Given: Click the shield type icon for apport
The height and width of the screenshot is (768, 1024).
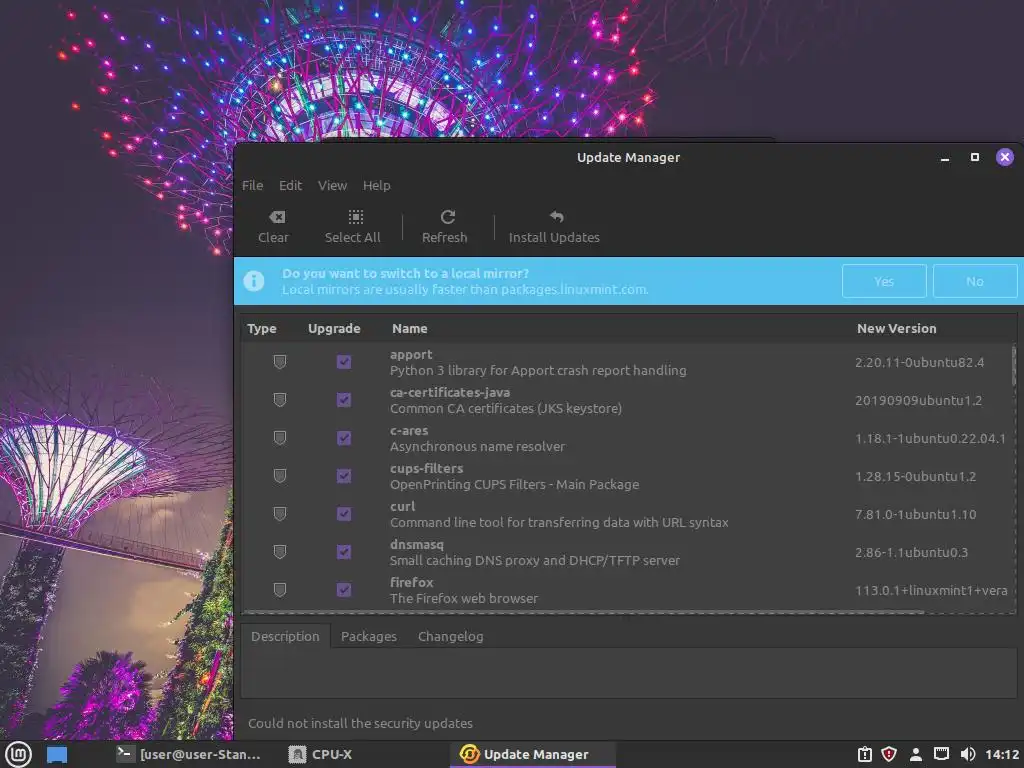Looking at the screenshot, I should coord(280,362).
